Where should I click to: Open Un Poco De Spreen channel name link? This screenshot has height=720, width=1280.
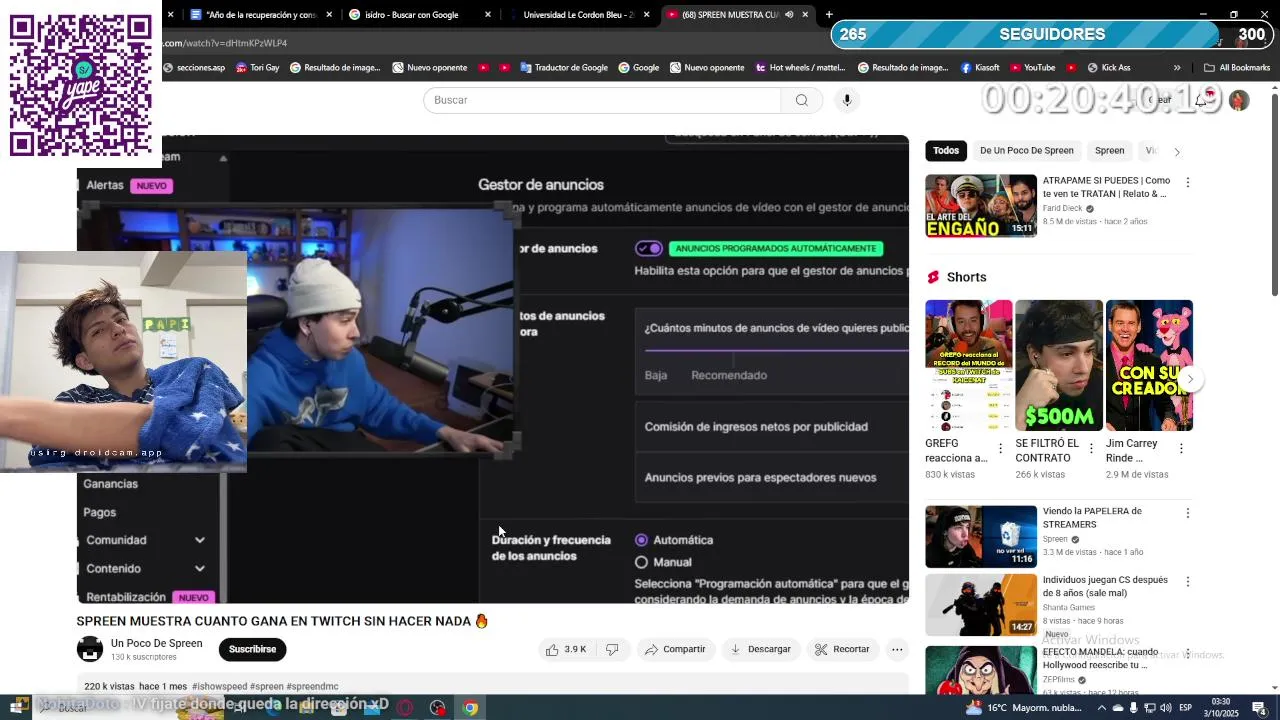(156, 643)
